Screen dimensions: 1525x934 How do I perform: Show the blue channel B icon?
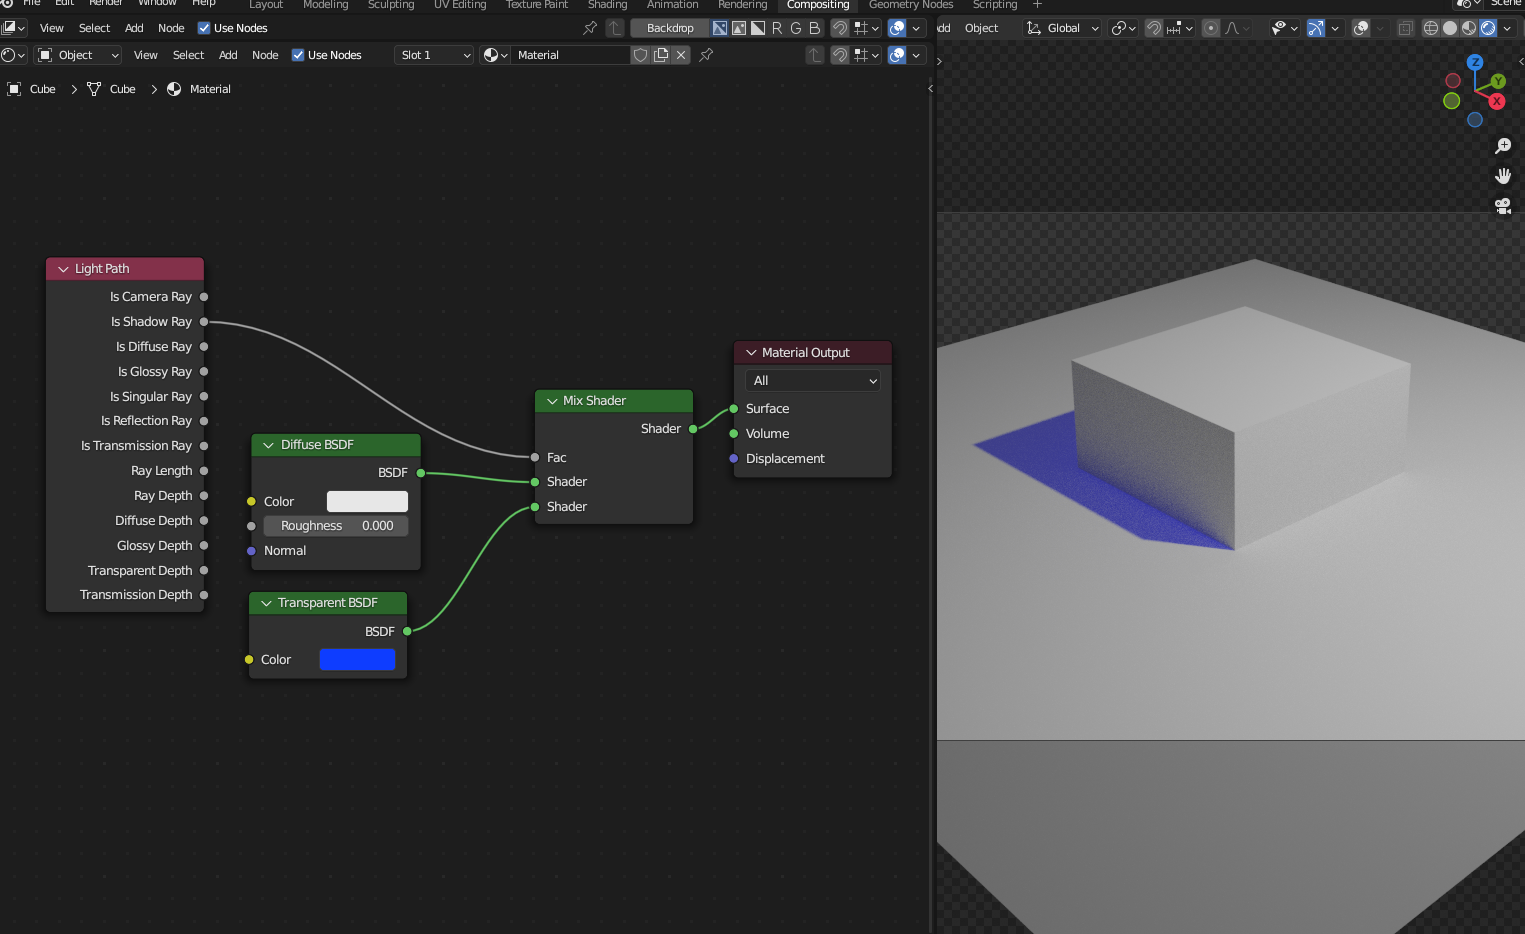tap(815, 28)
